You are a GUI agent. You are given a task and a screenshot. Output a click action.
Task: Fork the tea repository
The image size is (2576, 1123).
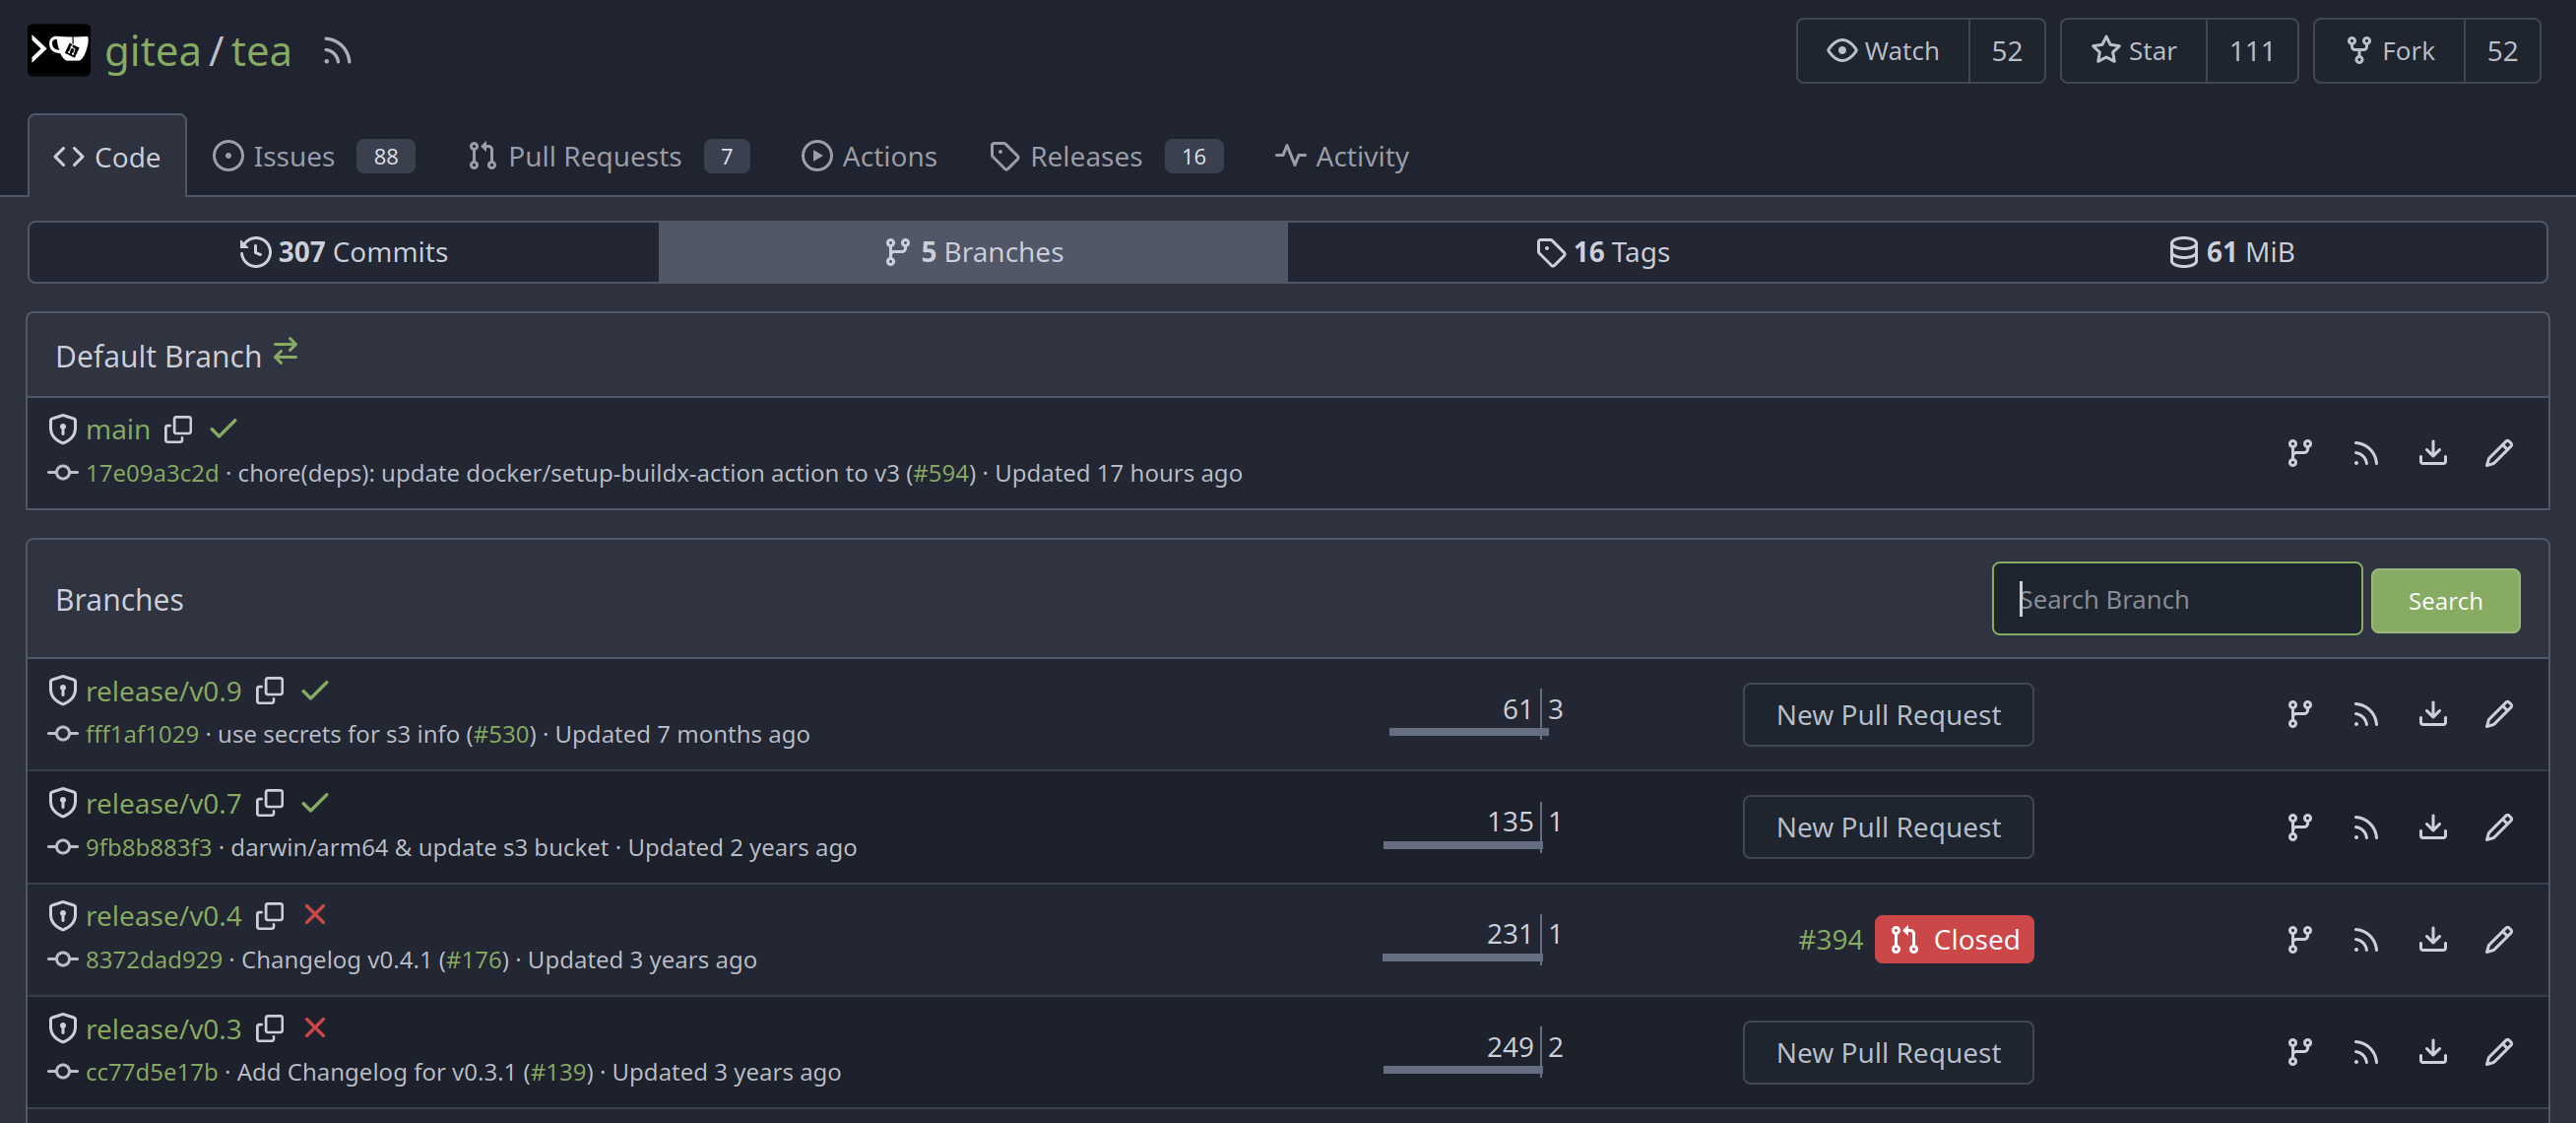pos(2389,51)
